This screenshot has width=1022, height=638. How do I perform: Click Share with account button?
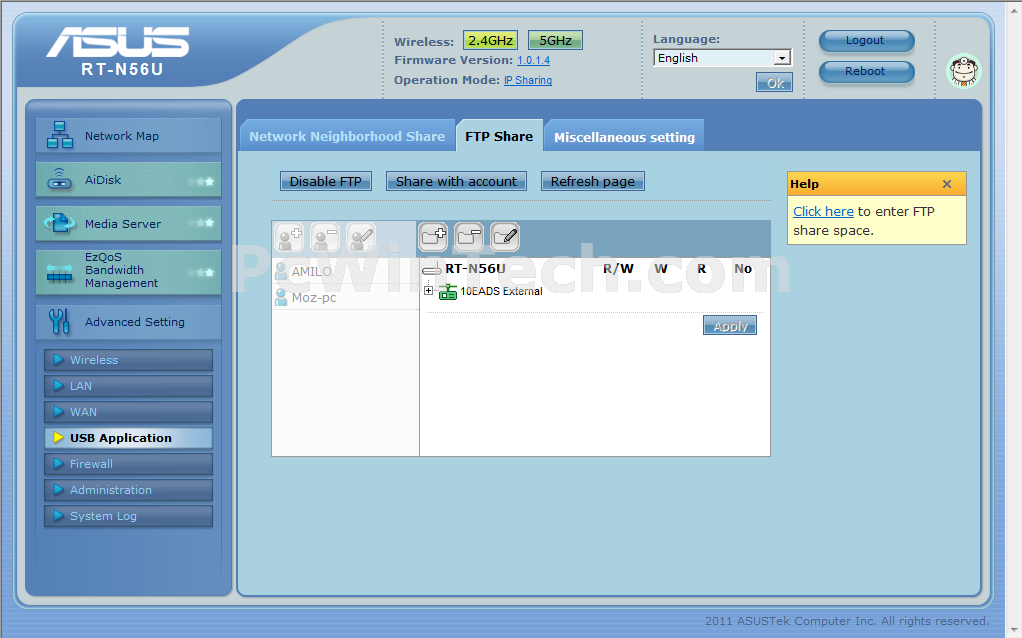pyautogui.click(x=456, y=181)
